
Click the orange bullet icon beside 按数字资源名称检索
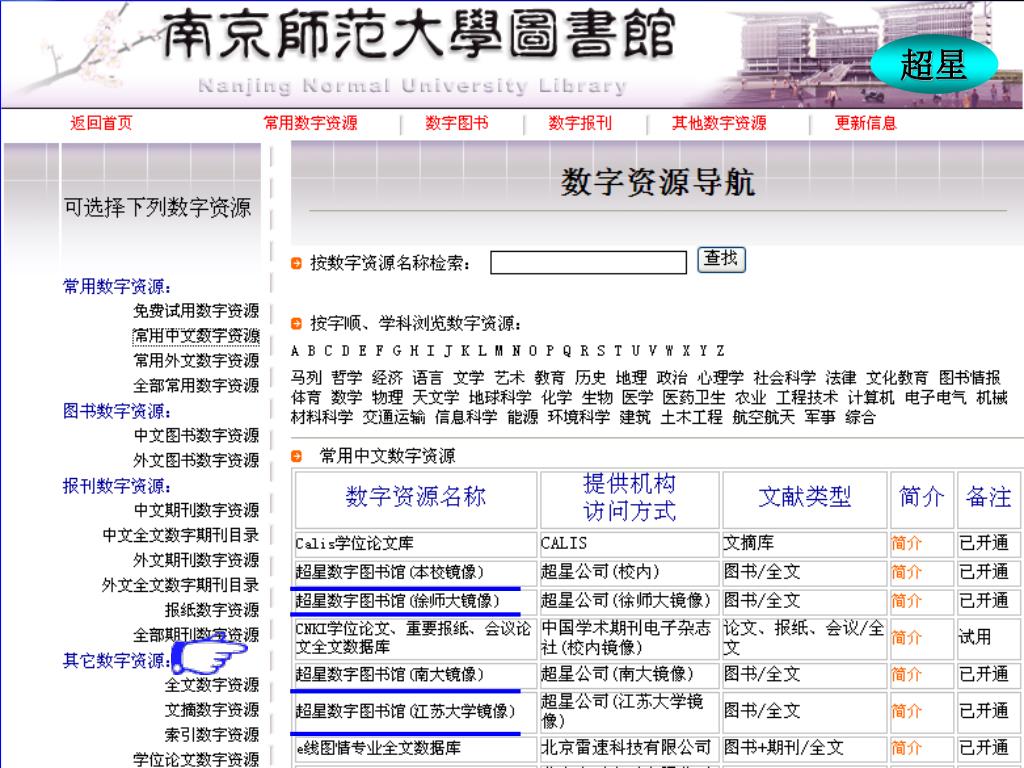[296, 263]
